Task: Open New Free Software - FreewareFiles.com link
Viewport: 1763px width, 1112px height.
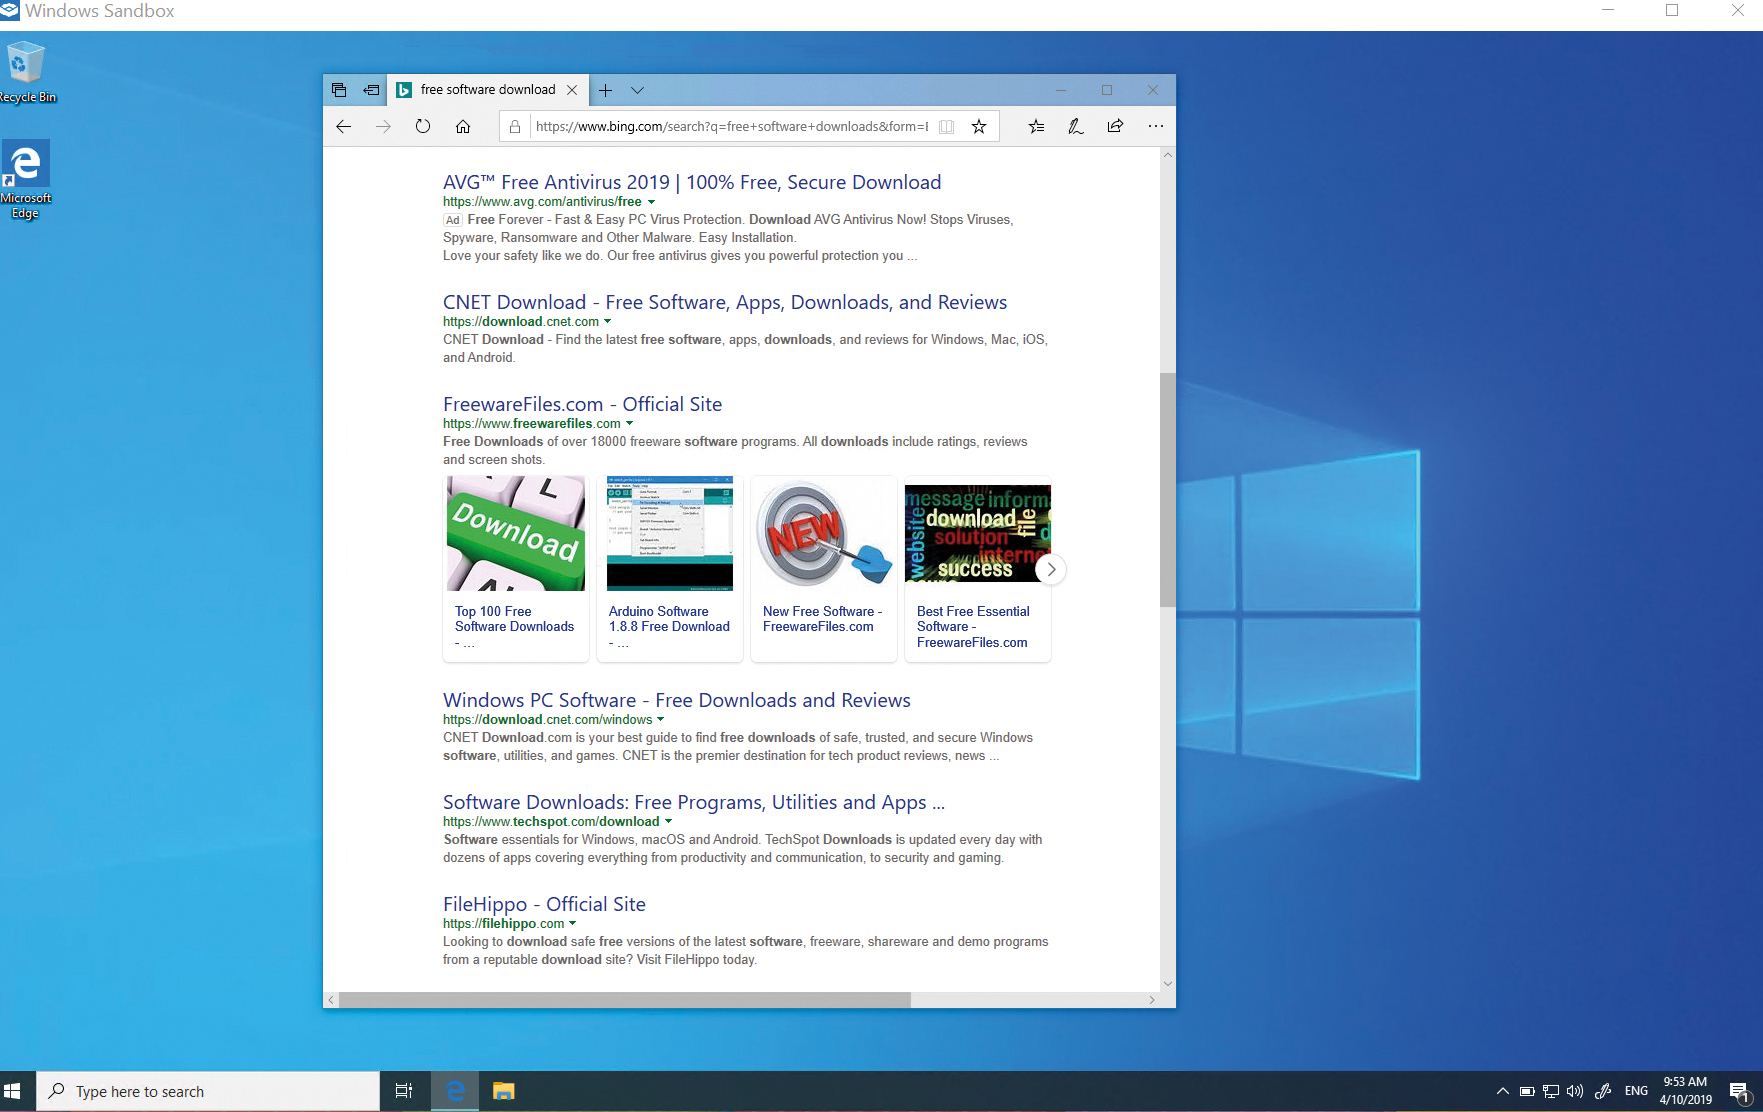Action: tap(822, 619)
